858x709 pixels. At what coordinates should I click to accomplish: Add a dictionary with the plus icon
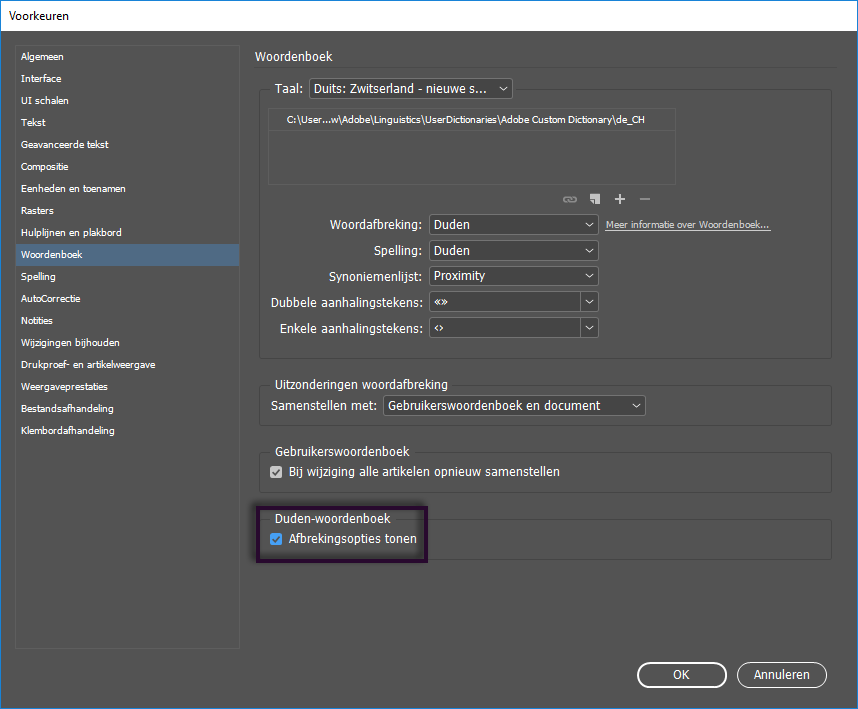point(619,199)
